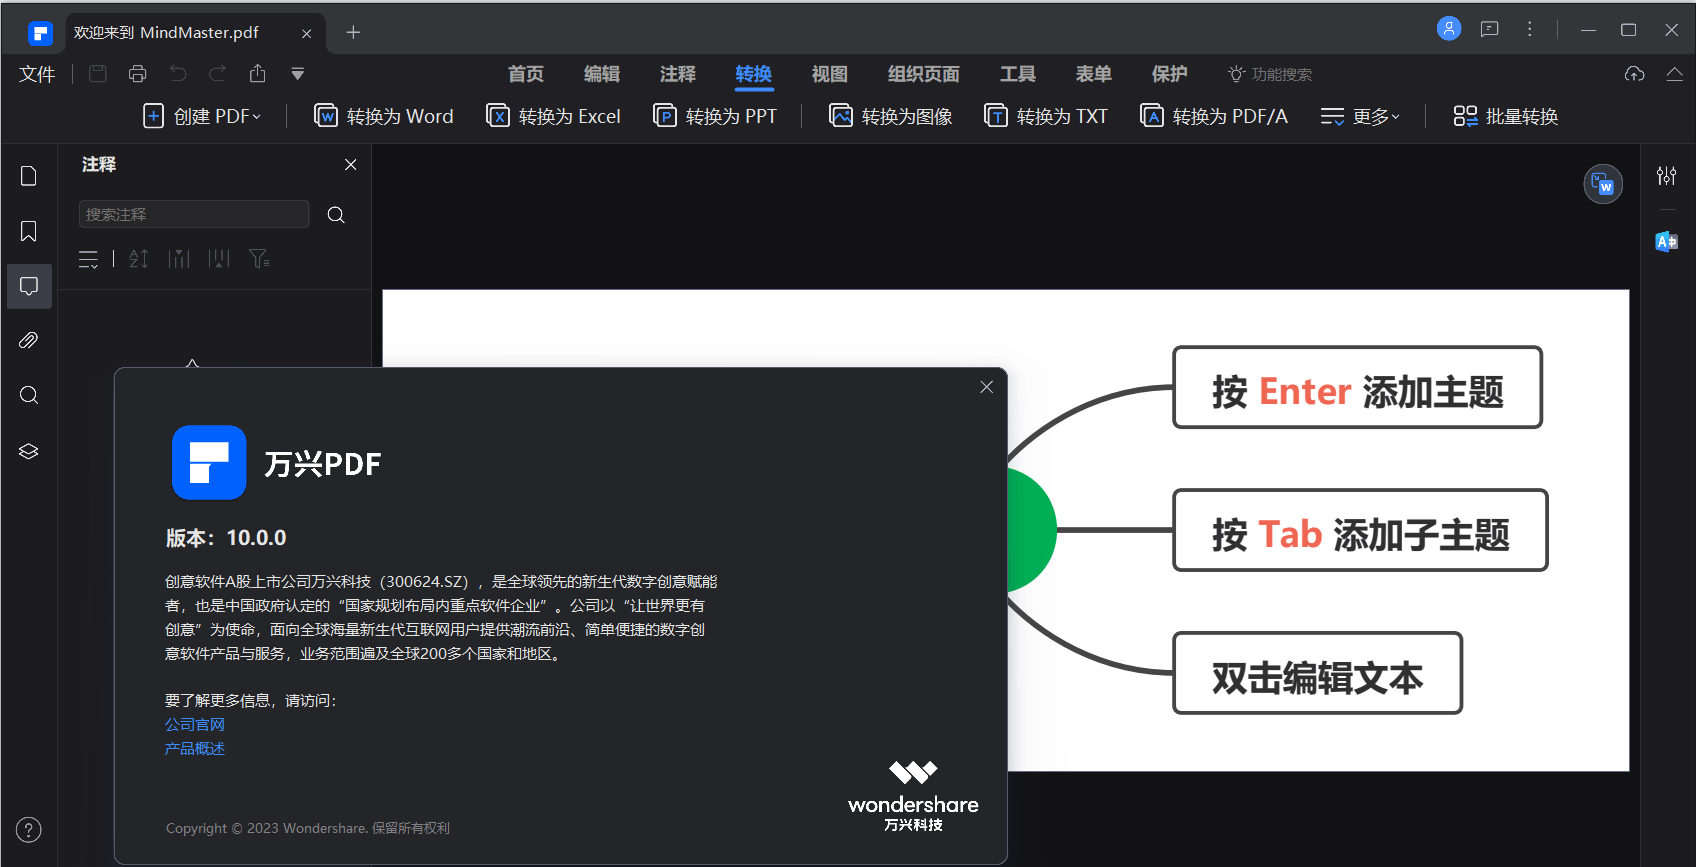
Task: Click the 产品概述 link
Action: coord(195,748)
